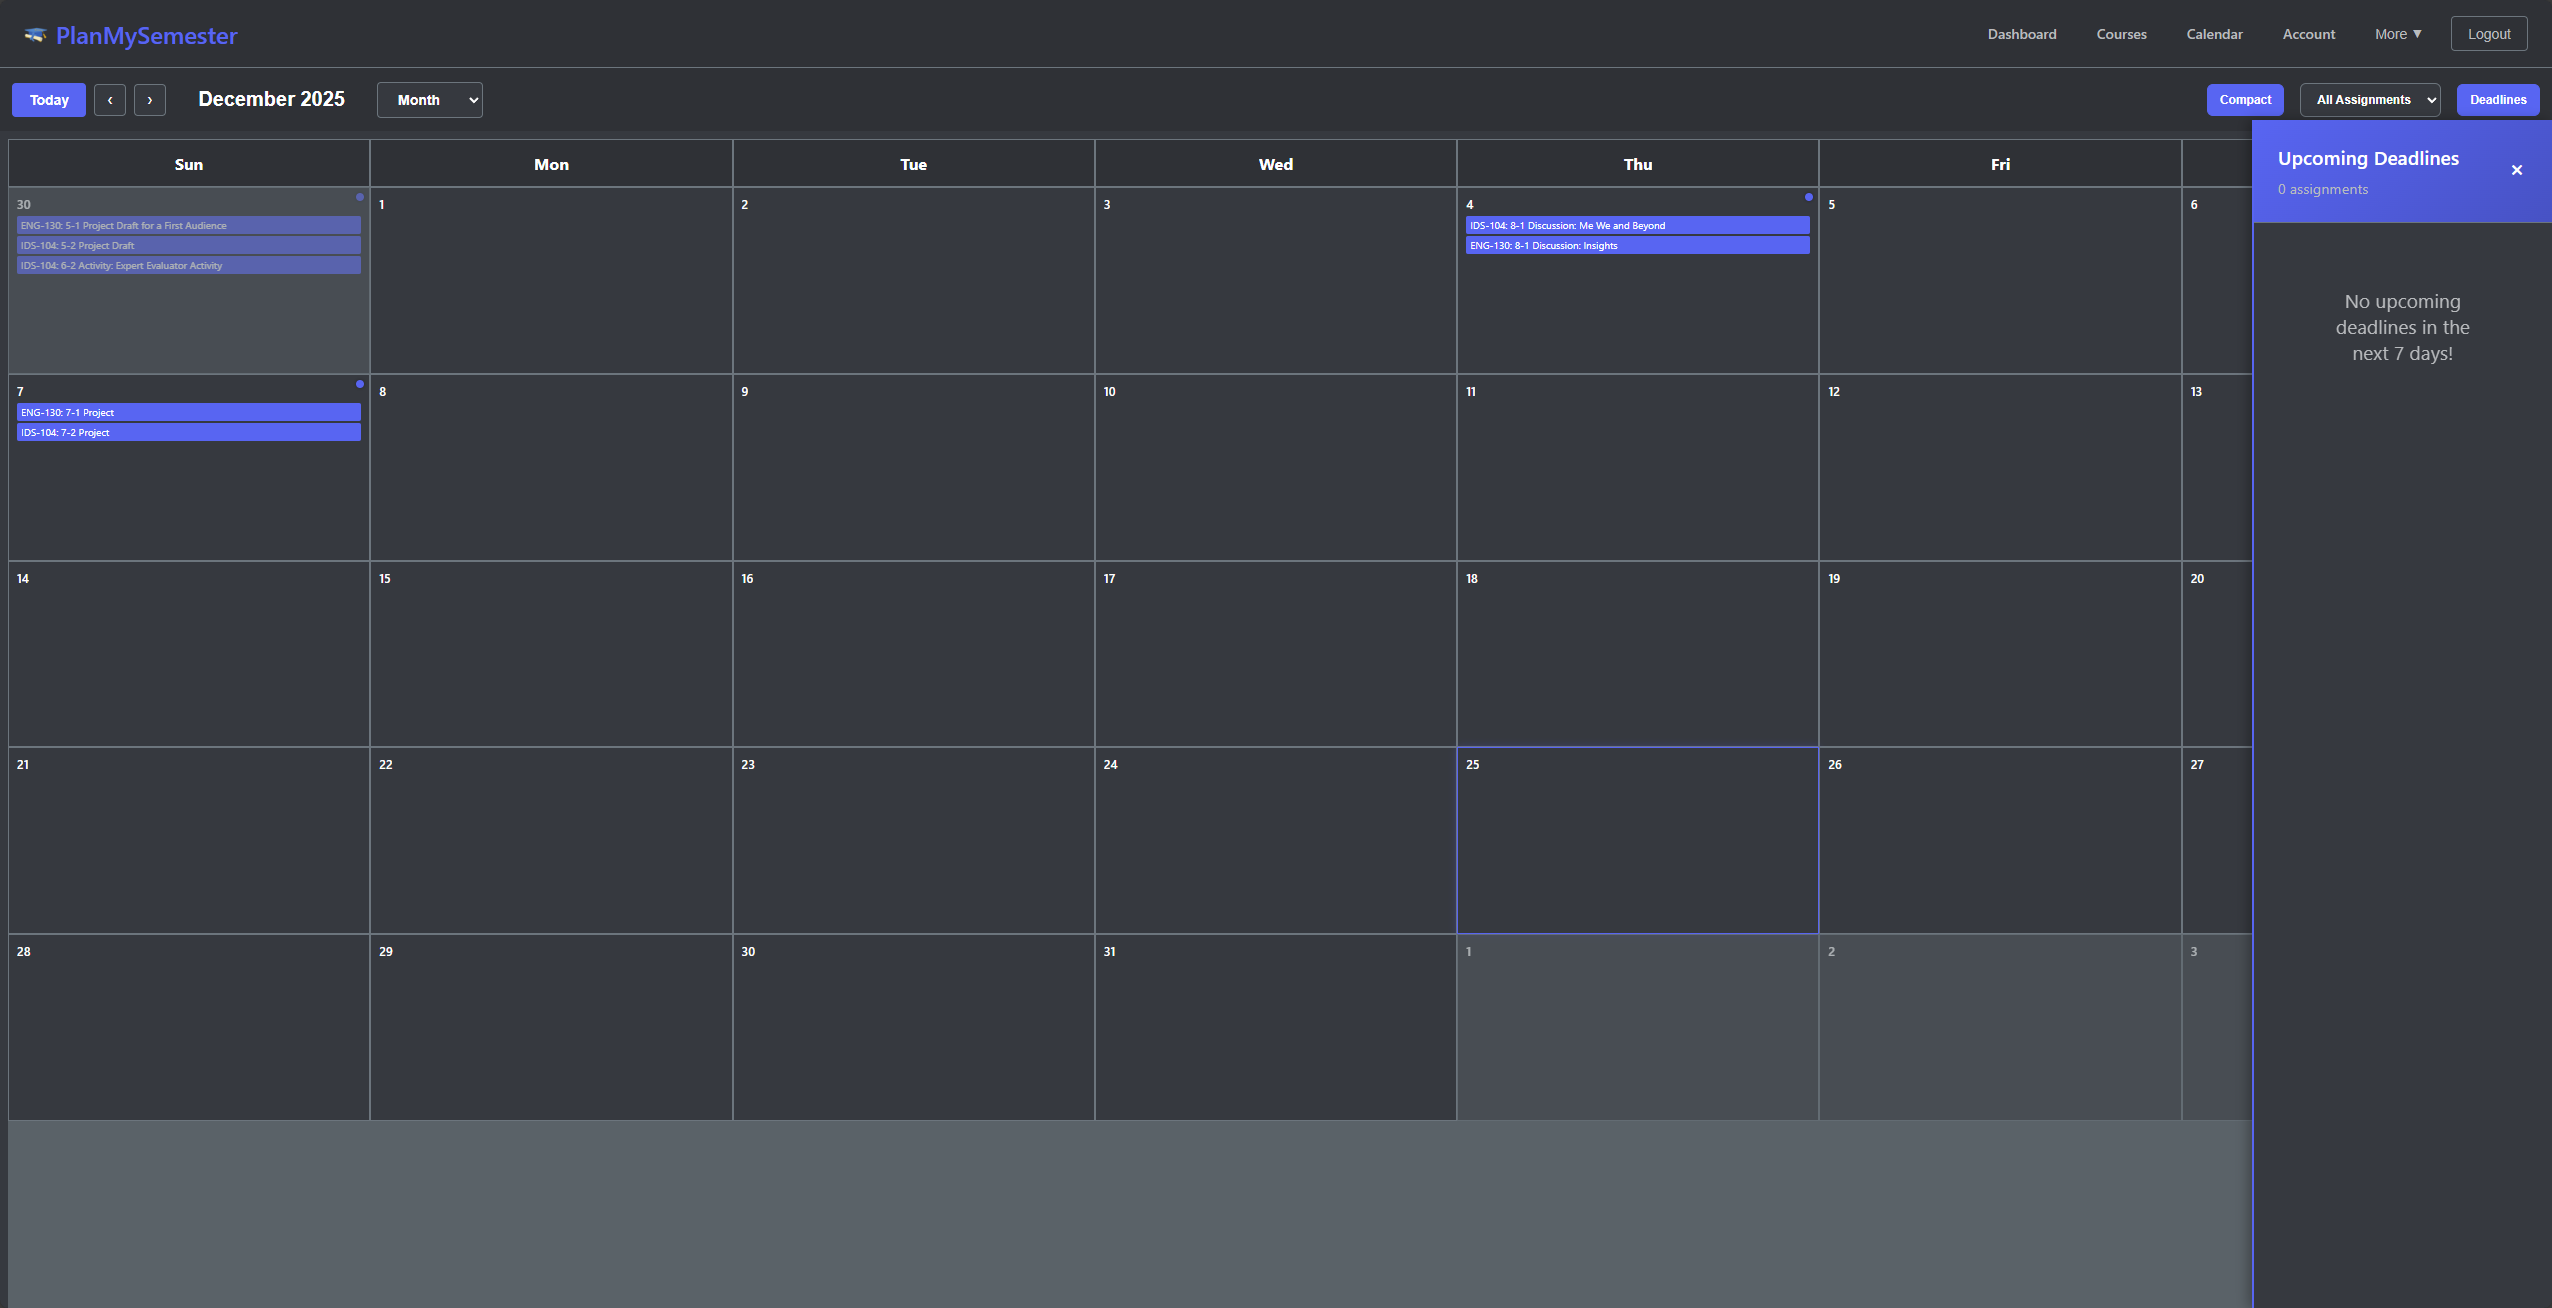Viewport: 2552px width, 1308px height.
Task: Switch to the Dashboard page
Action: [2021, 33]
